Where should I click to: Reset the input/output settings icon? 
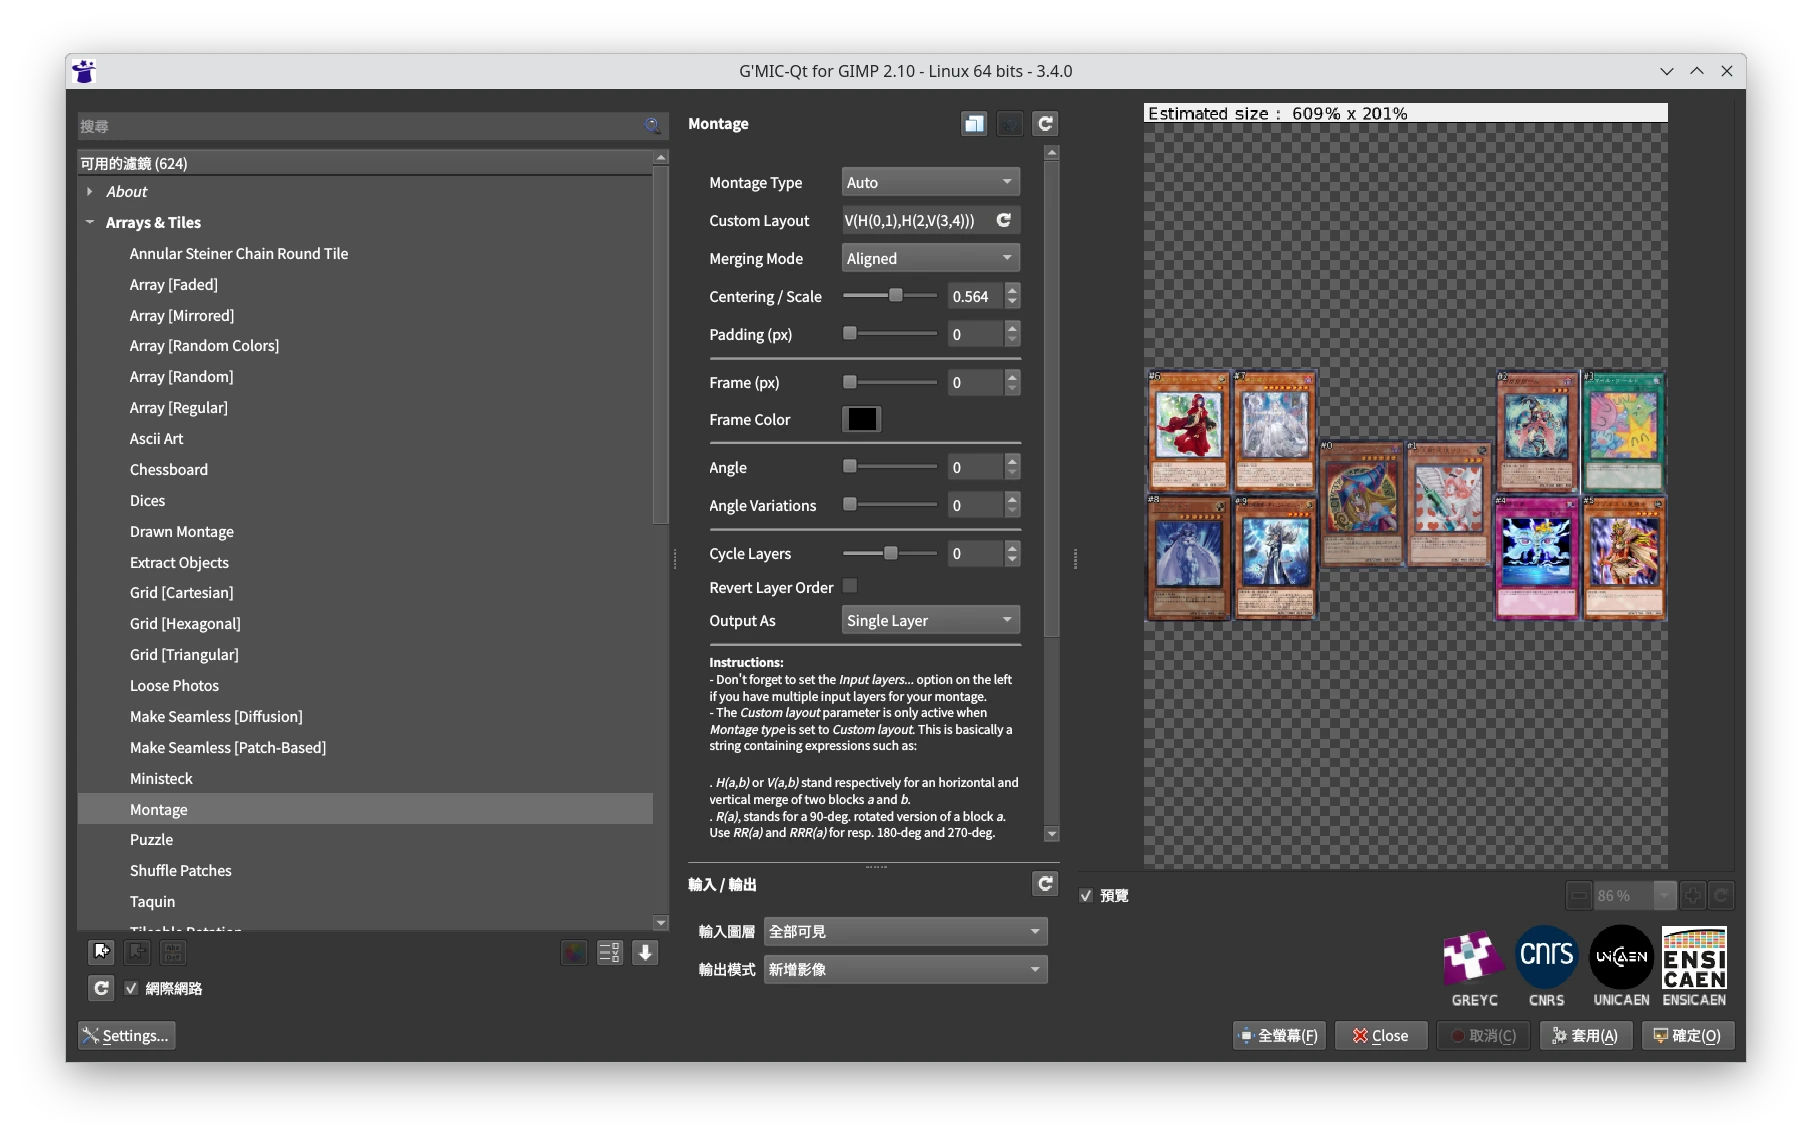pos(1045,884)
